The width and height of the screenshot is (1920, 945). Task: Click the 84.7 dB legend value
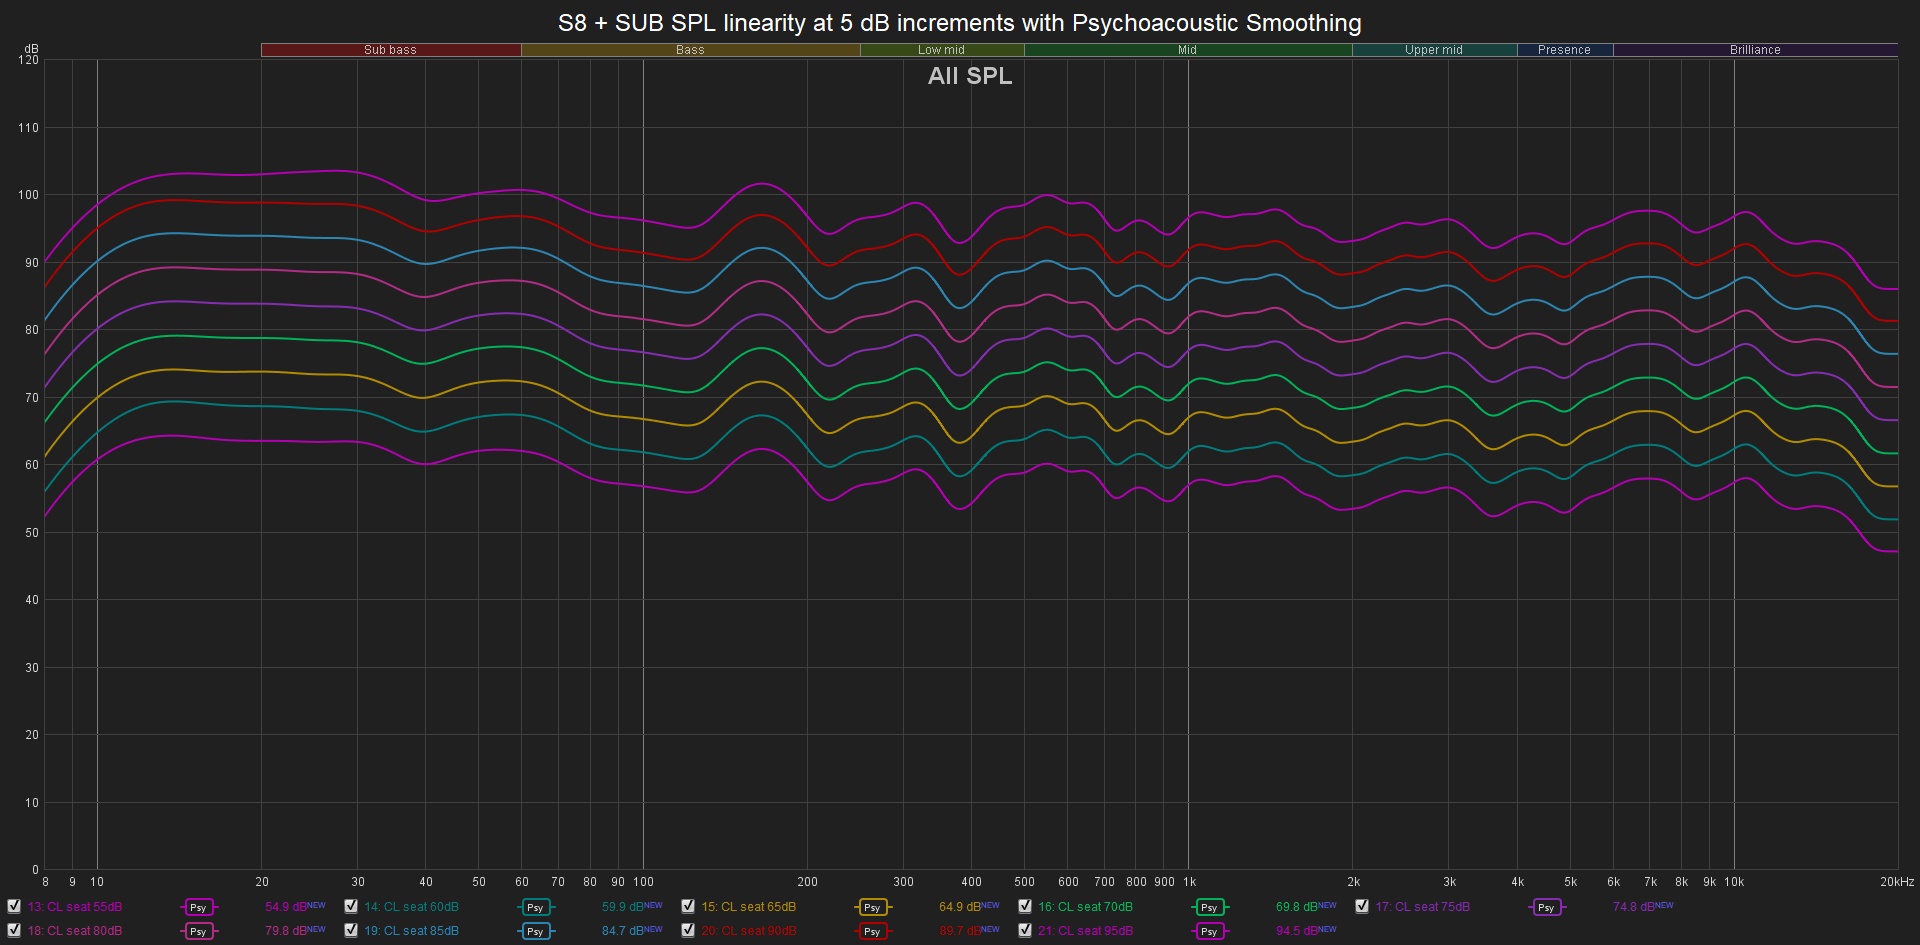(x=623, y=931)
